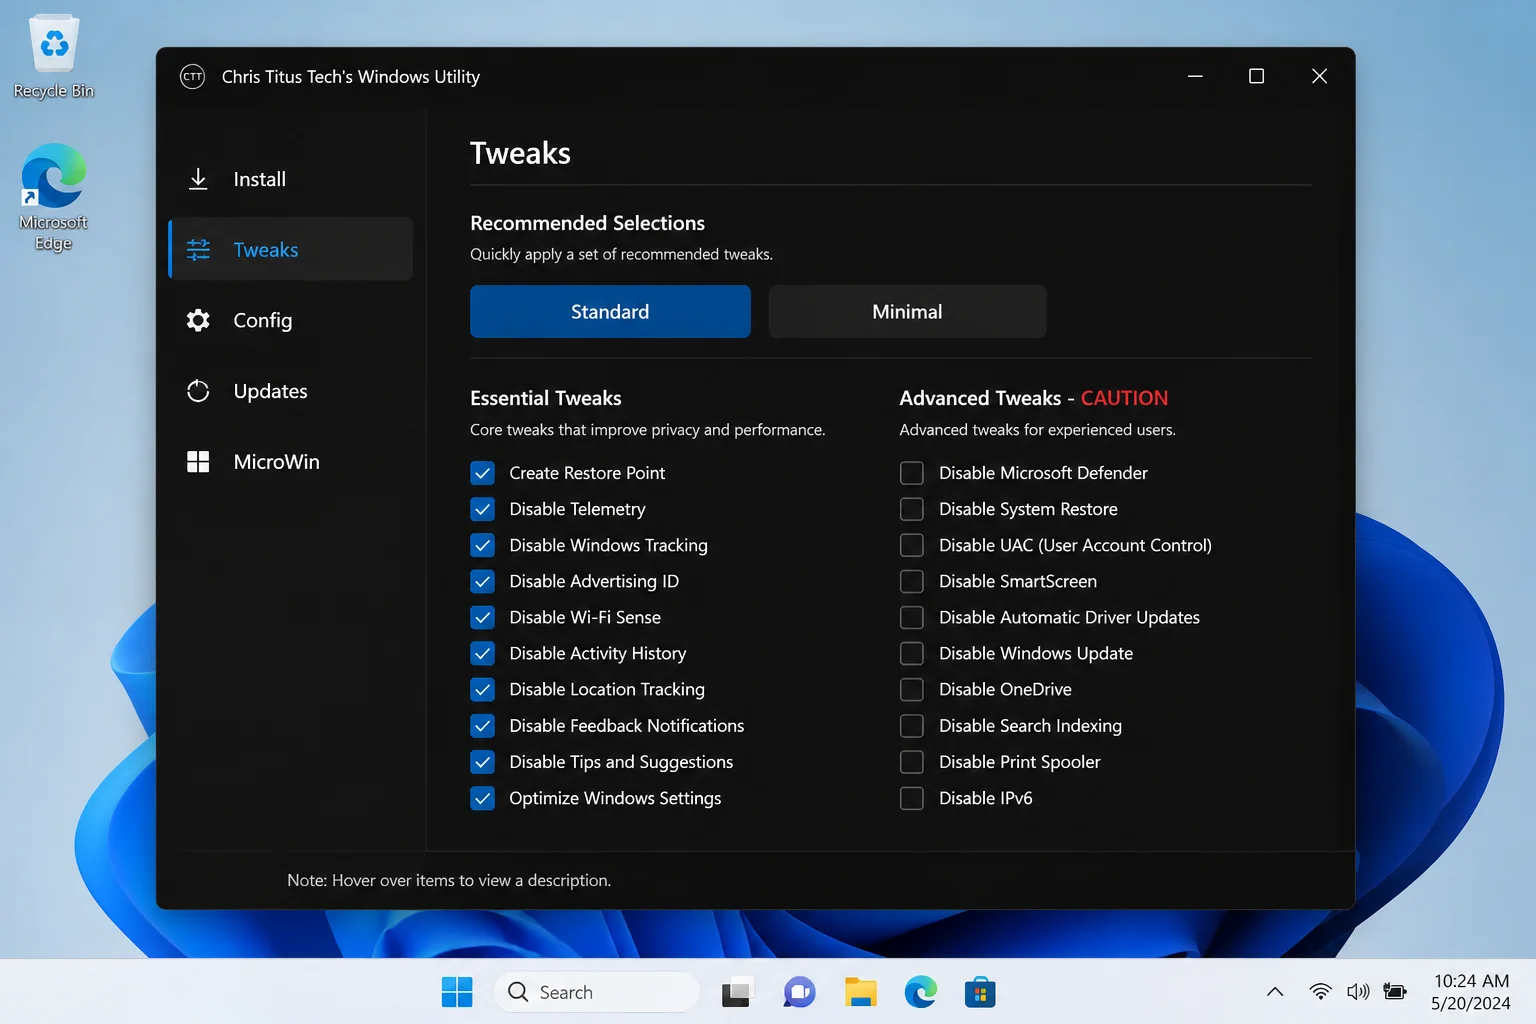Open the Windows Start menu
This screenshot has height=1024, width=1536.
tap(457, 992)
